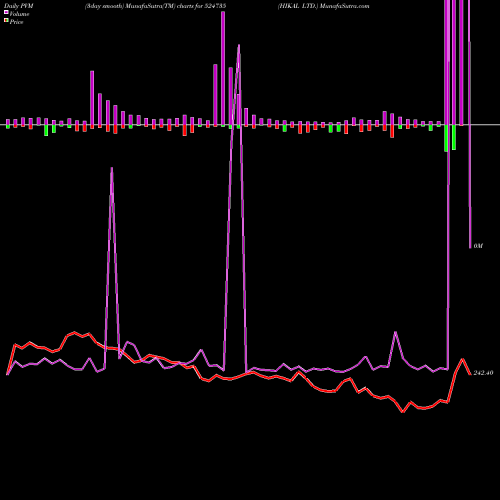
Task: Click the '0M' volume value label
Action: click(x=478, y=246)
